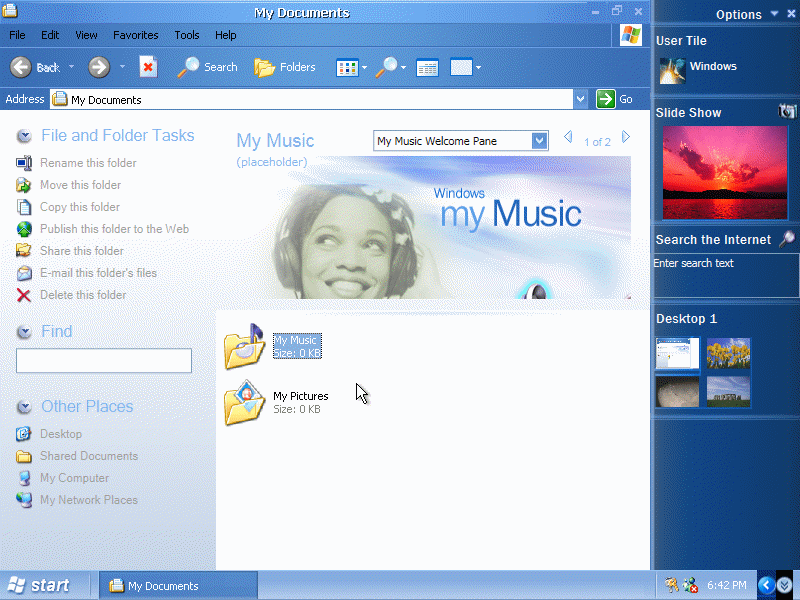The height and width of the screenshot is (600, 800).
Task: Click the keys icon in system tray
Action: (x=671, y=584)
